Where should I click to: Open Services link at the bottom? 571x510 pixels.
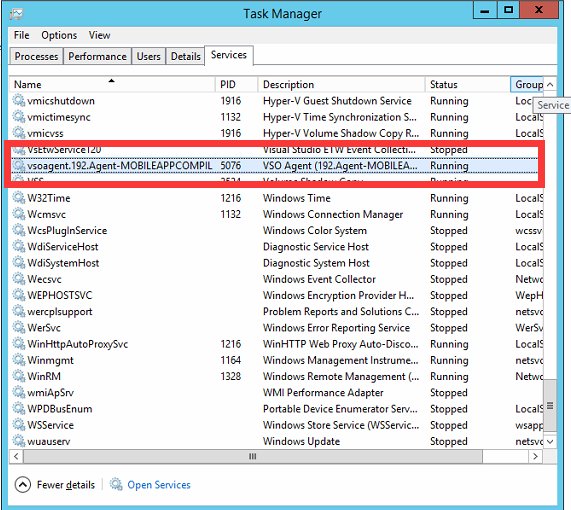tap(159, 484)
